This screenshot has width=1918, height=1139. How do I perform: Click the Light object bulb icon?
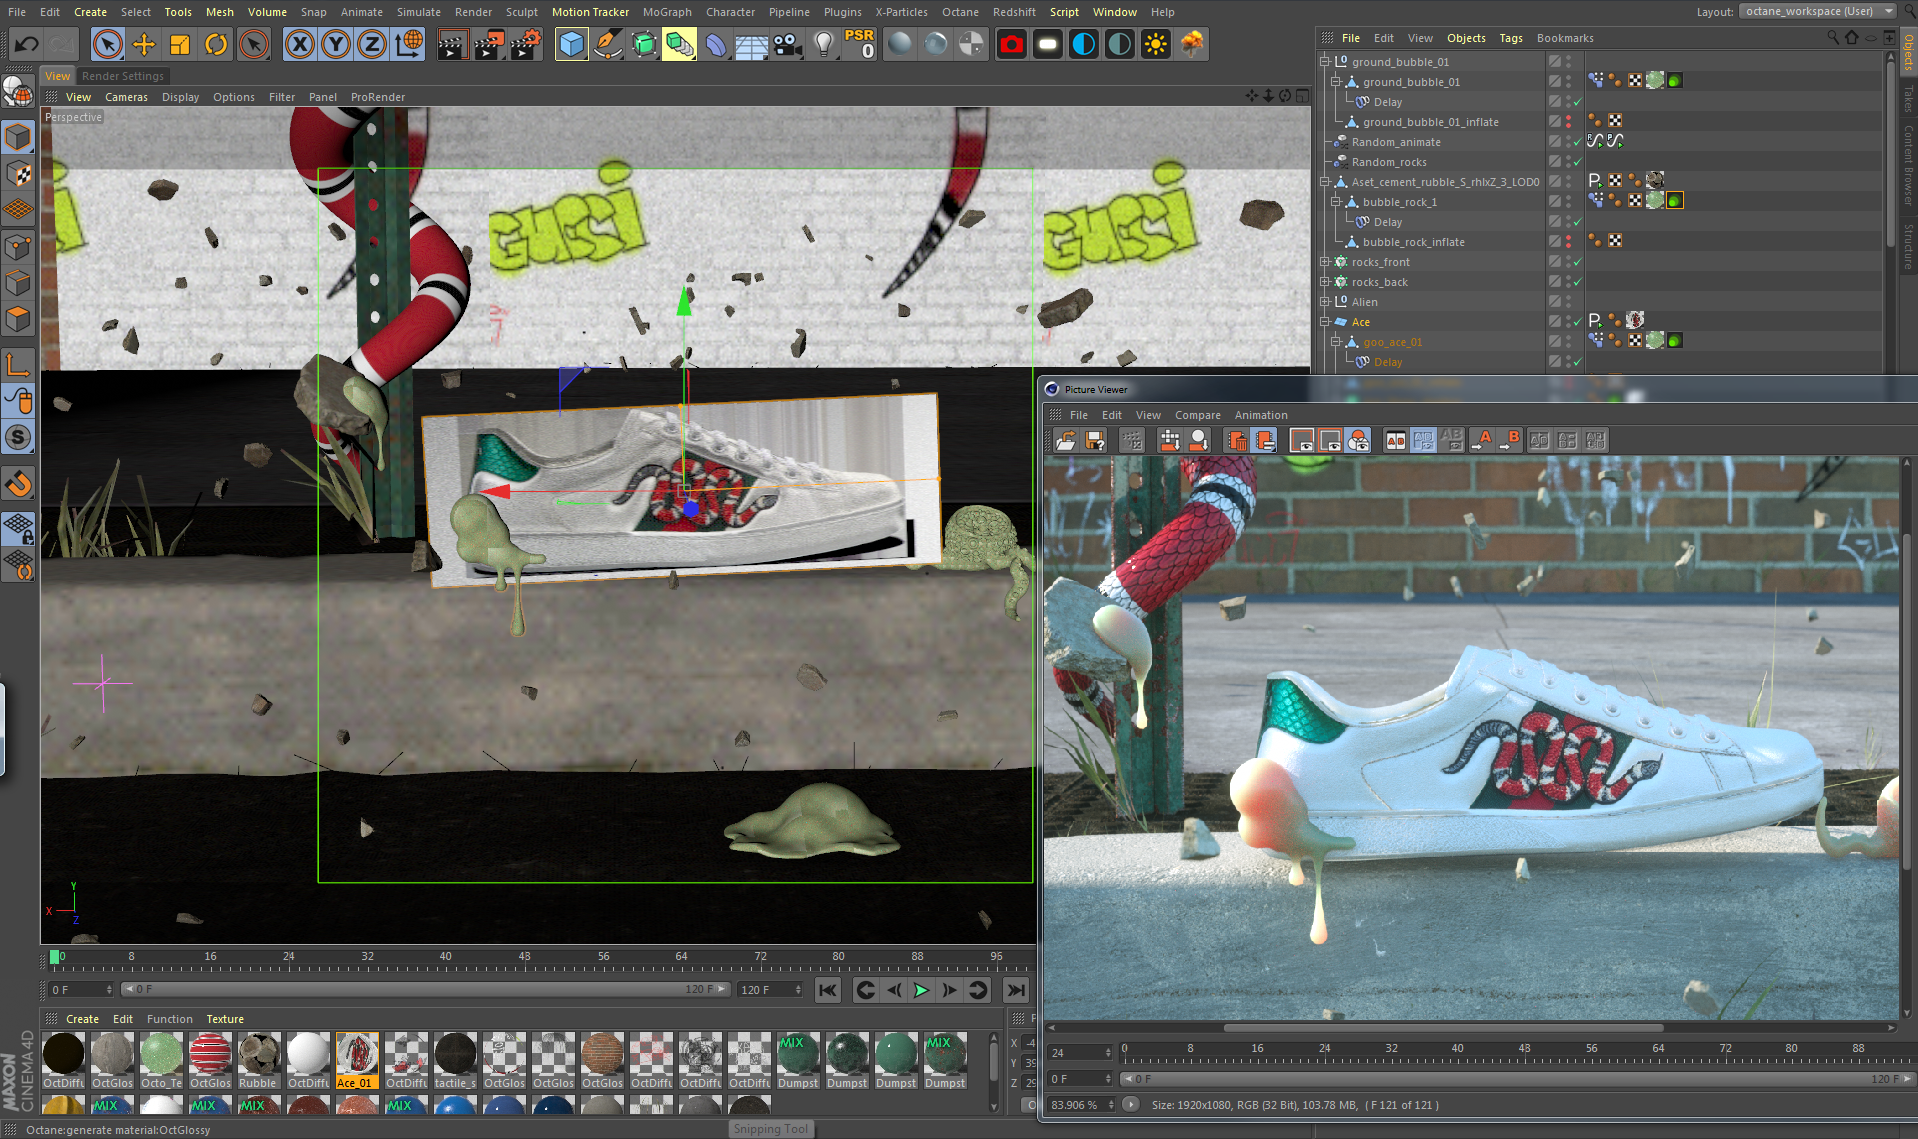point(824,44)
